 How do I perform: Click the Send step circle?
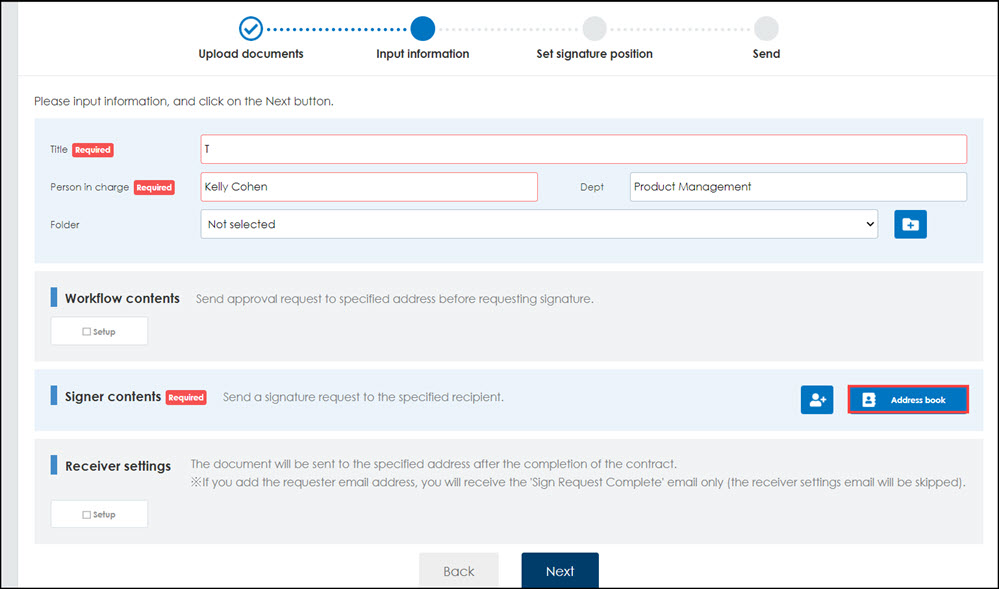point(766,29)
